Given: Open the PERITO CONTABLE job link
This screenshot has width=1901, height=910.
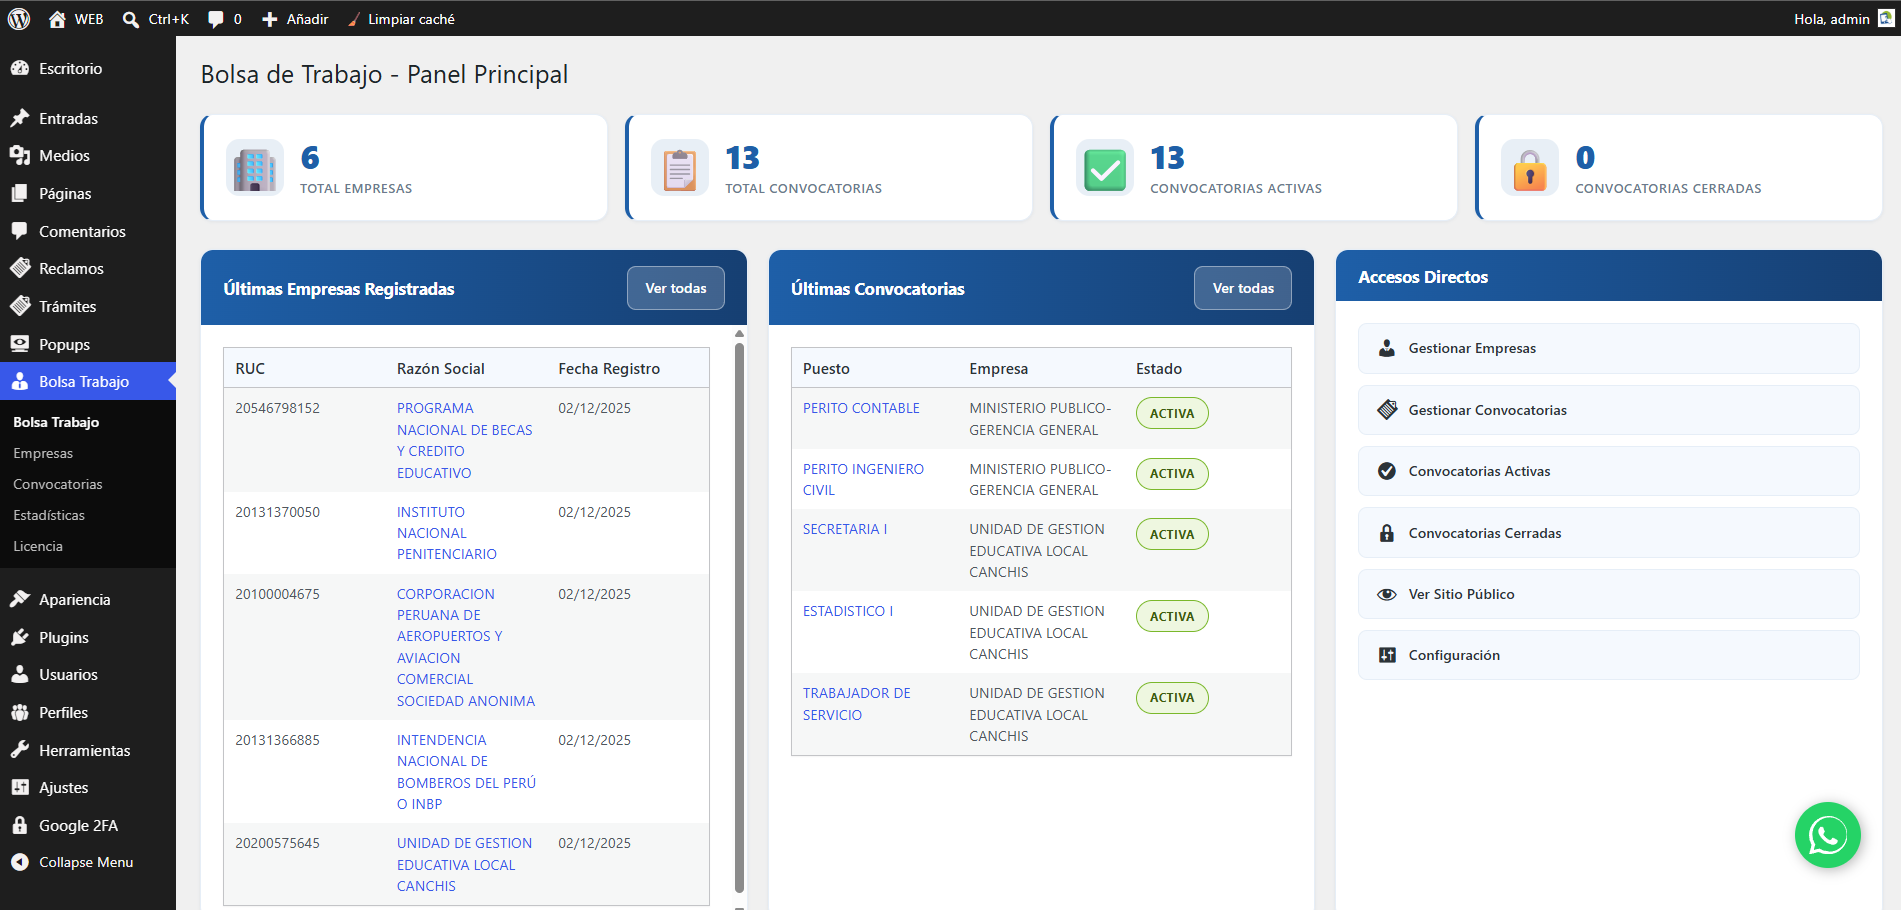Looking at the screenshot, I should click(861, 408).
